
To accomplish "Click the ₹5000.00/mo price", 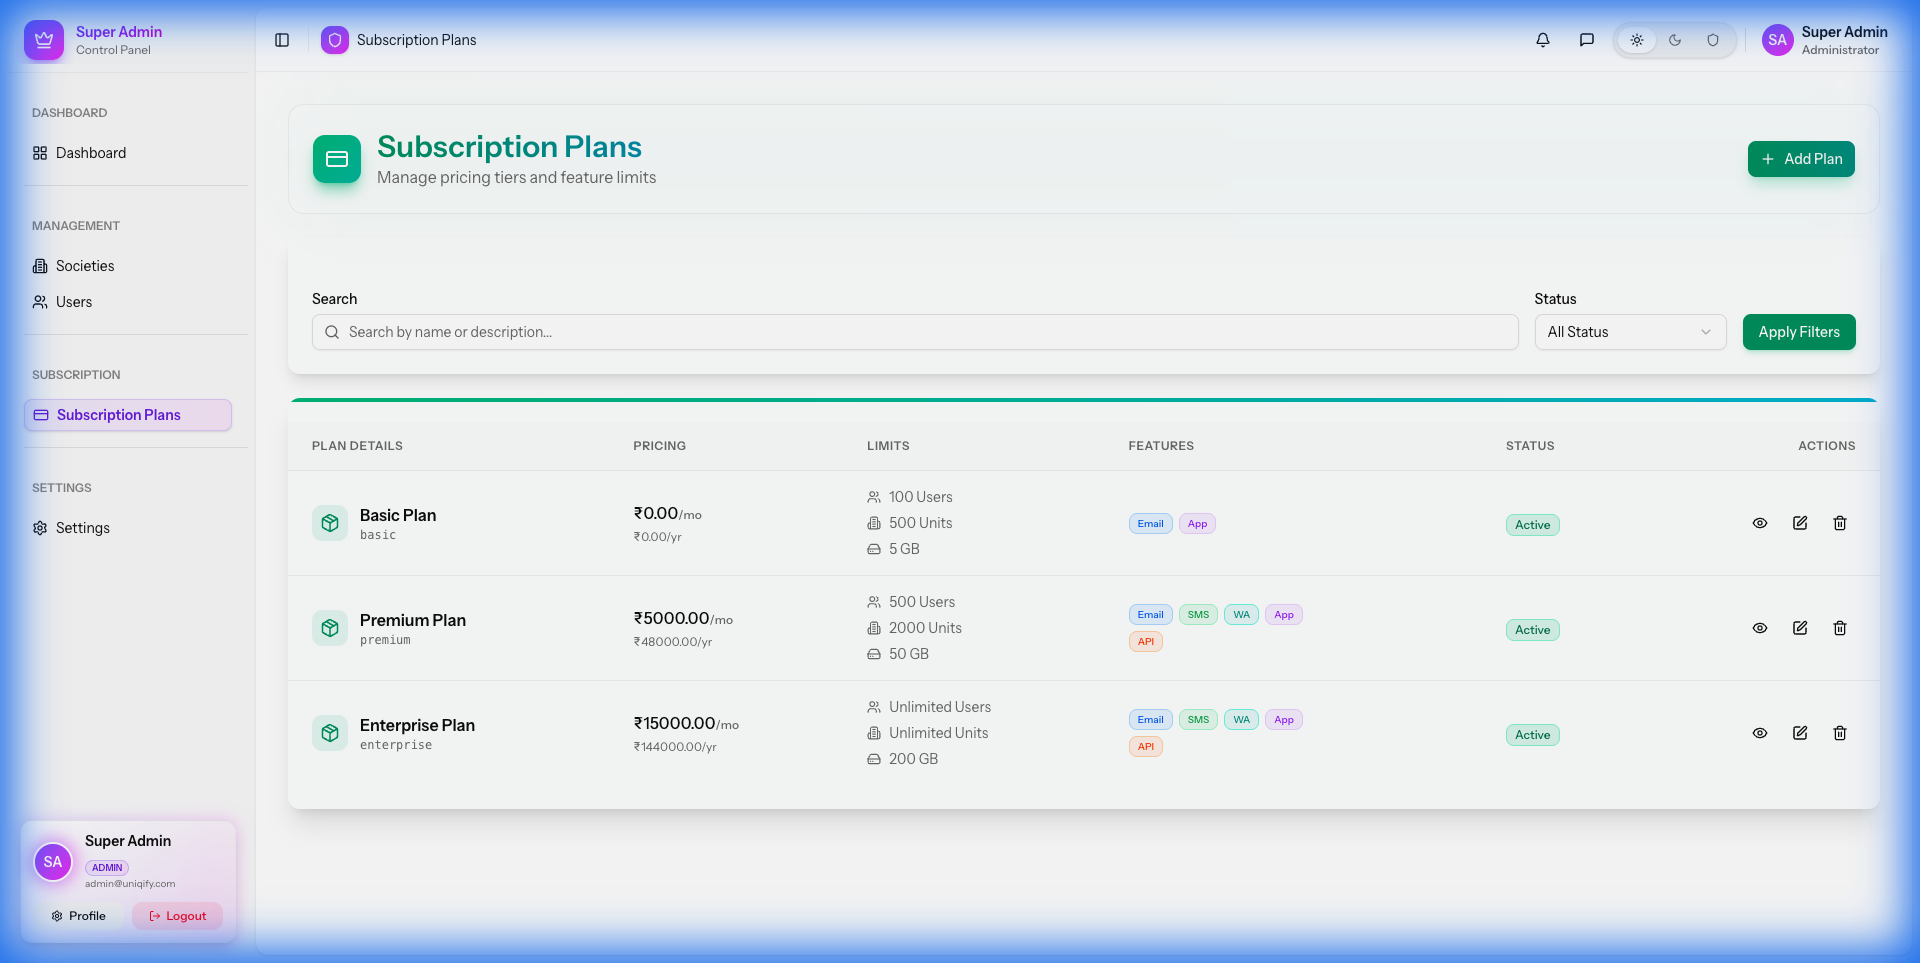I will 683,619.
